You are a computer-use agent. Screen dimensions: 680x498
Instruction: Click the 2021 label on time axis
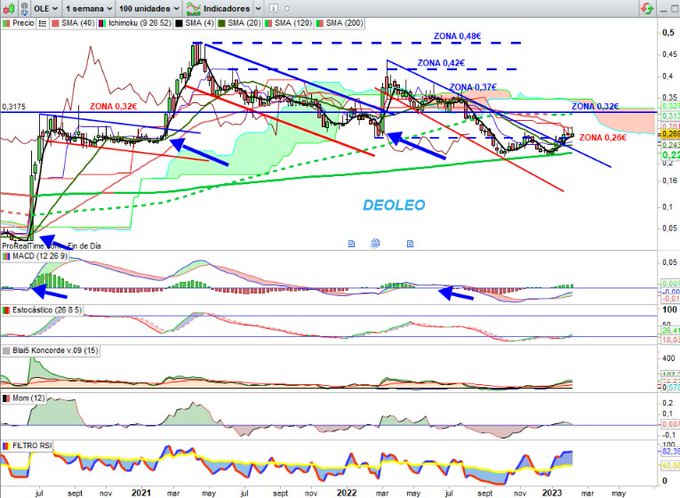(141, 493)
